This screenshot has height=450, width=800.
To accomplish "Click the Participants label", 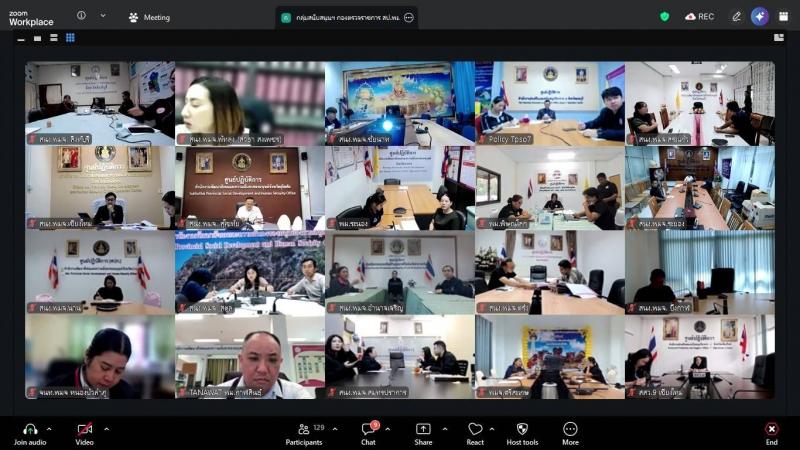I will (x=304, y=442).
